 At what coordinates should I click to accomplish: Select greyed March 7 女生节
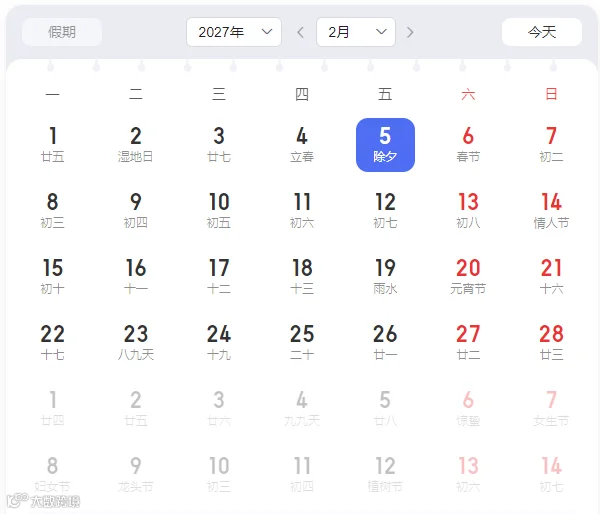click(551, 409)
